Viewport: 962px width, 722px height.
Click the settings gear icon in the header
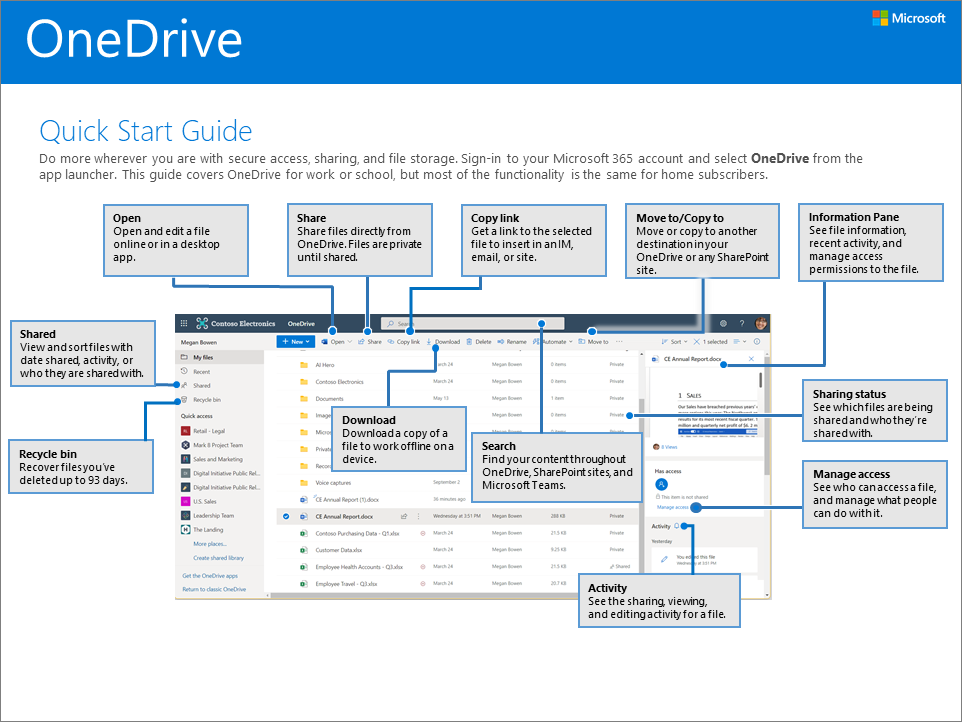point(722,324)
